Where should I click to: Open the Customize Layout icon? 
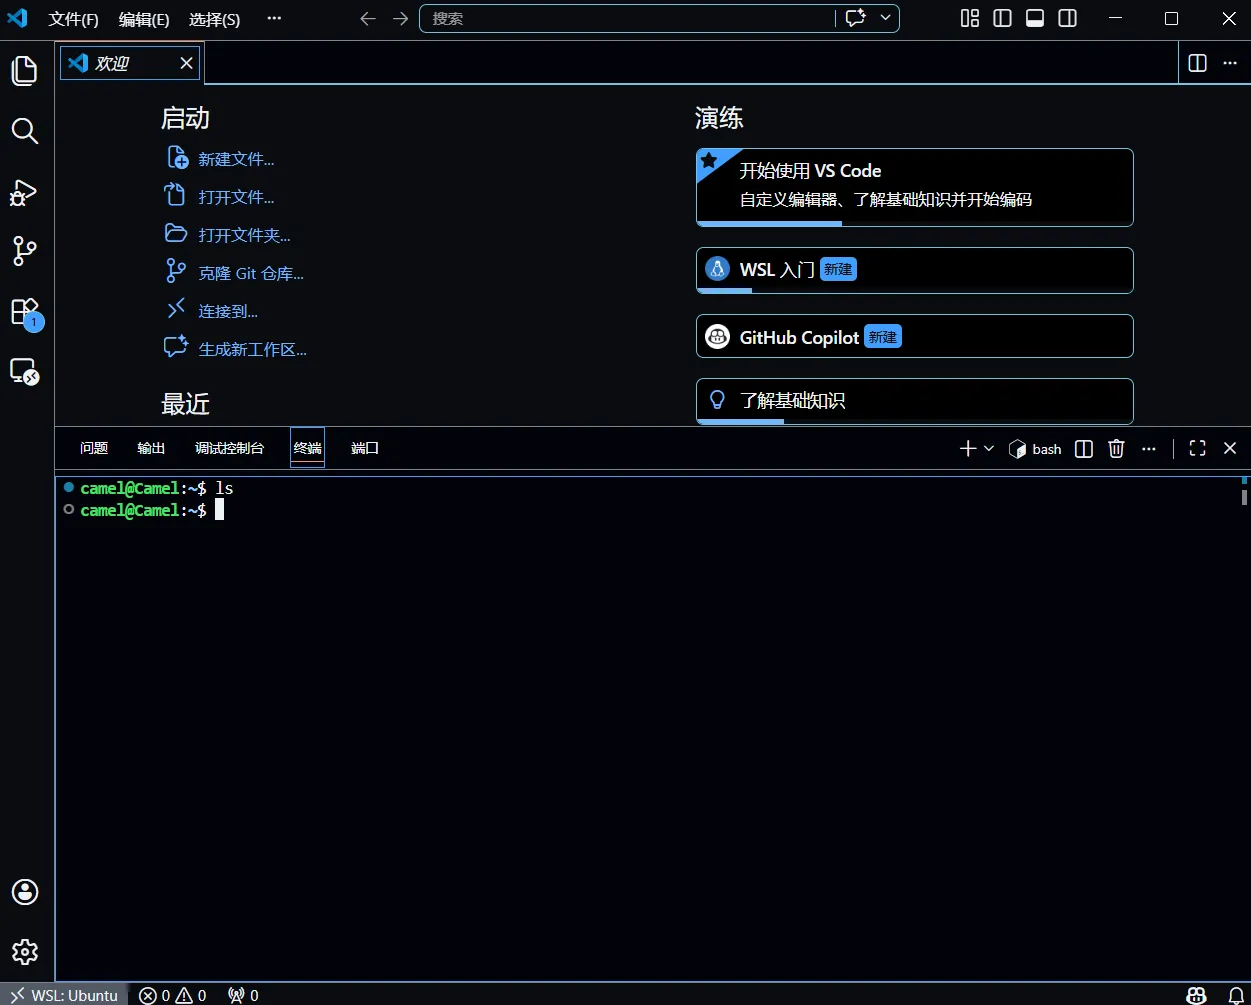tap(970, 18)
